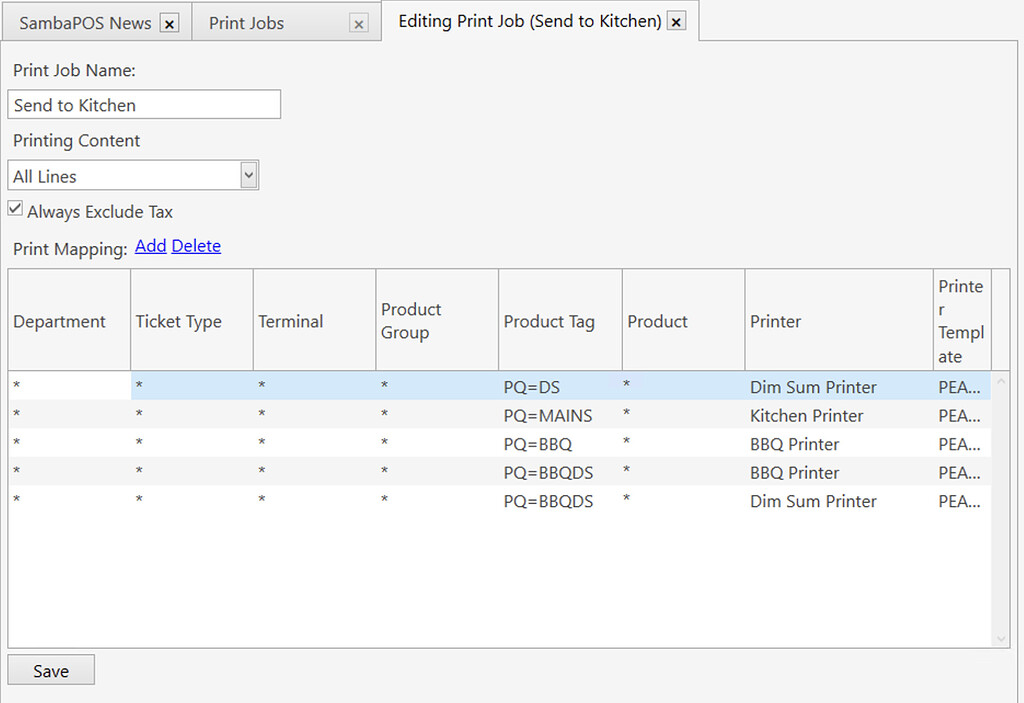Open the Printing Content dropdown

[x=249, y=176]
